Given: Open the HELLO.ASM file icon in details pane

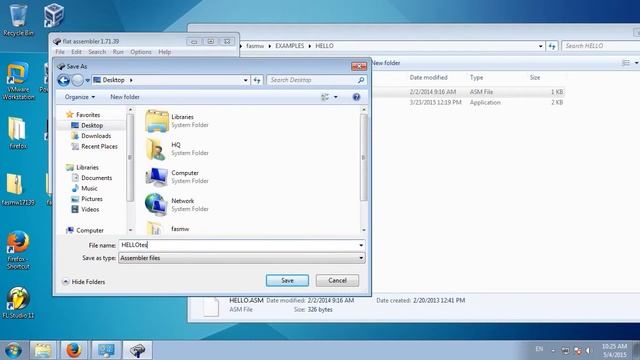Looking at the screenshot, I should [211, 307].
